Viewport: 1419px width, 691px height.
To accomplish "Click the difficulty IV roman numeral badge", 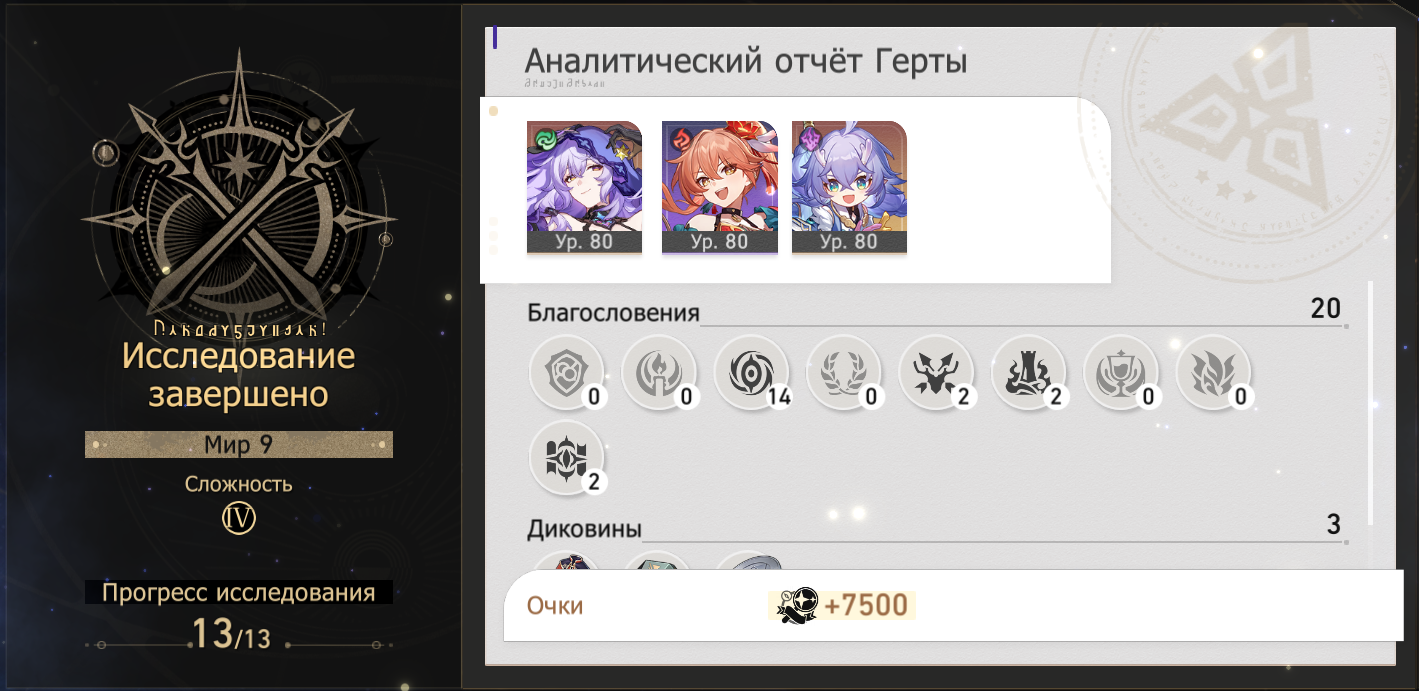I will [239, 518].
